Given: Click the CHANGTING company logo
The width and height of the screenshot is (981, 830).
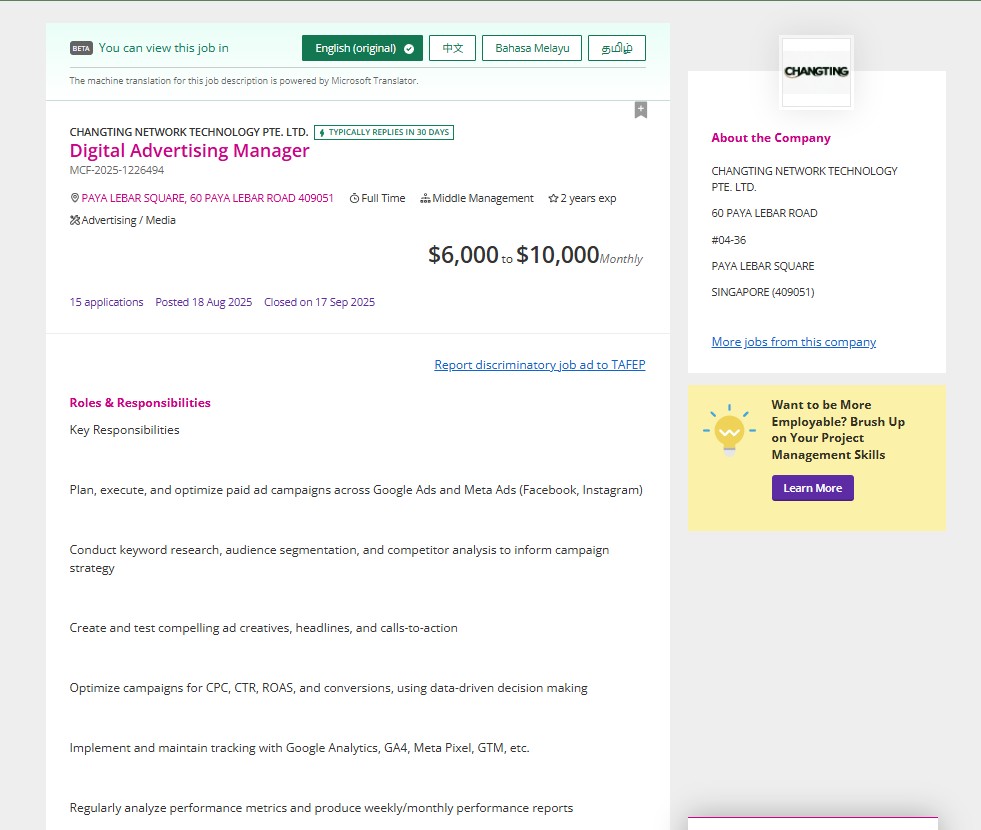Looking at the screenshot, I should 816,72.
